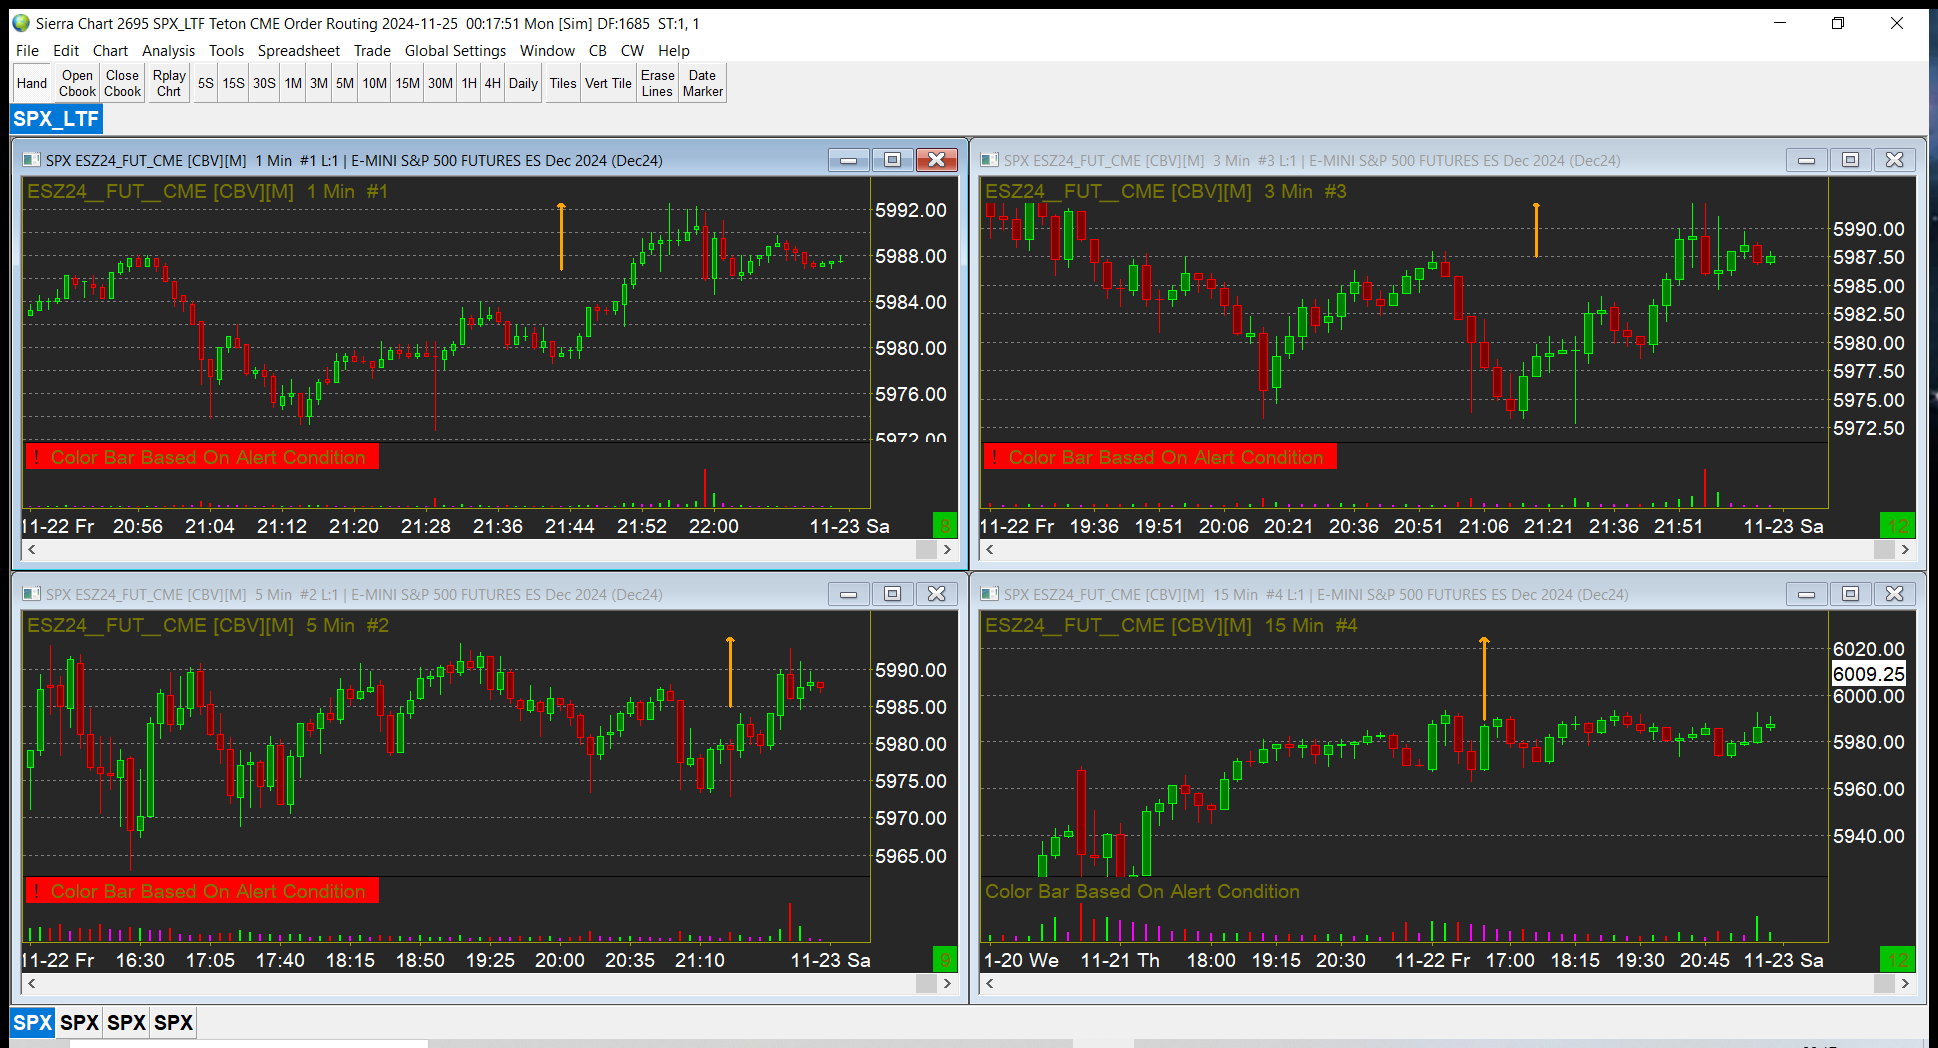Open the Analysis menu

coord(168,51)
